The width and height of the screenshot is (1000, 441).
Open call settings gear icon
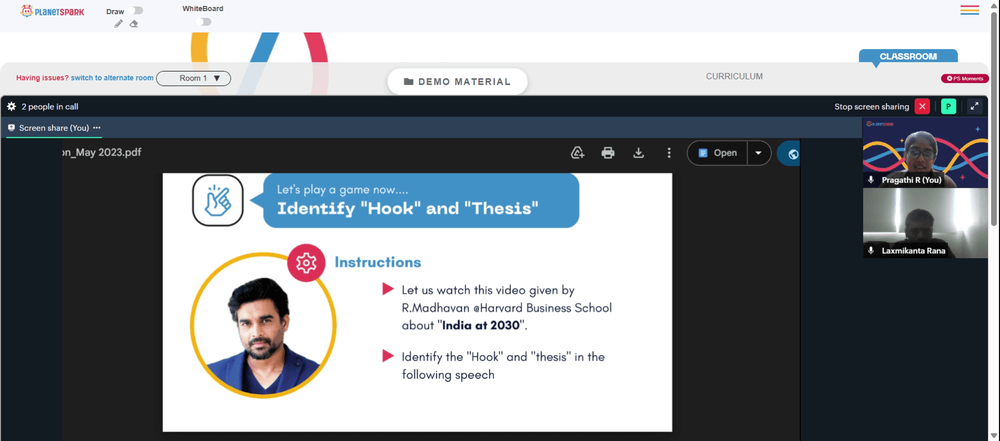(x=11, y=107)
